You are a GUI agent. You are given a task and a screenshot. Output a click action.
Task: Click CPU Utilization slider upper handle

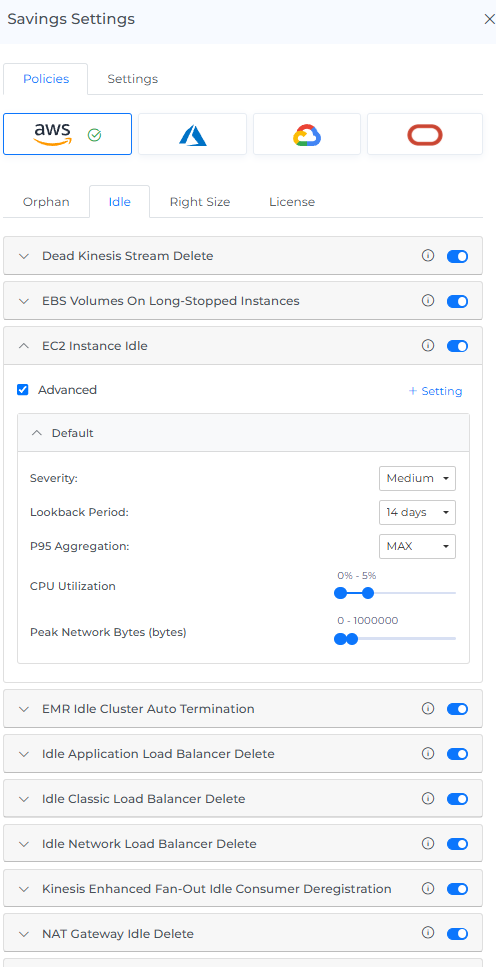[x=368, y=593]
